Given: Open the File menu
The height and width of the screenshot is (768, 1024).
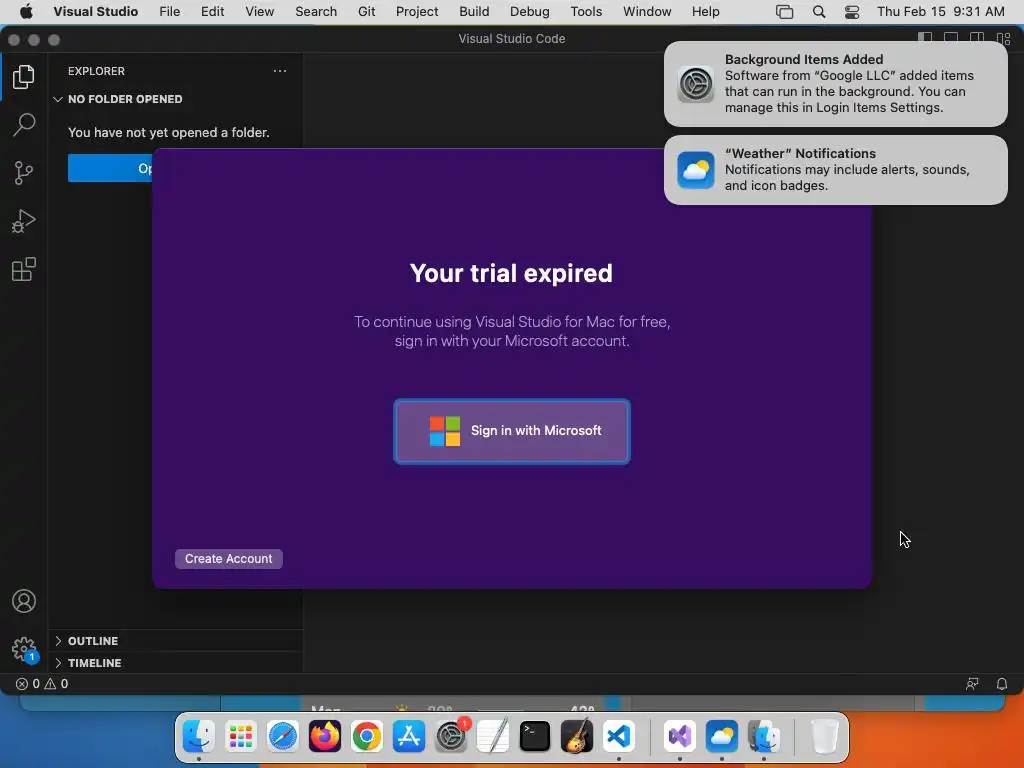Looking at the screenshot, I should (170, 12).
